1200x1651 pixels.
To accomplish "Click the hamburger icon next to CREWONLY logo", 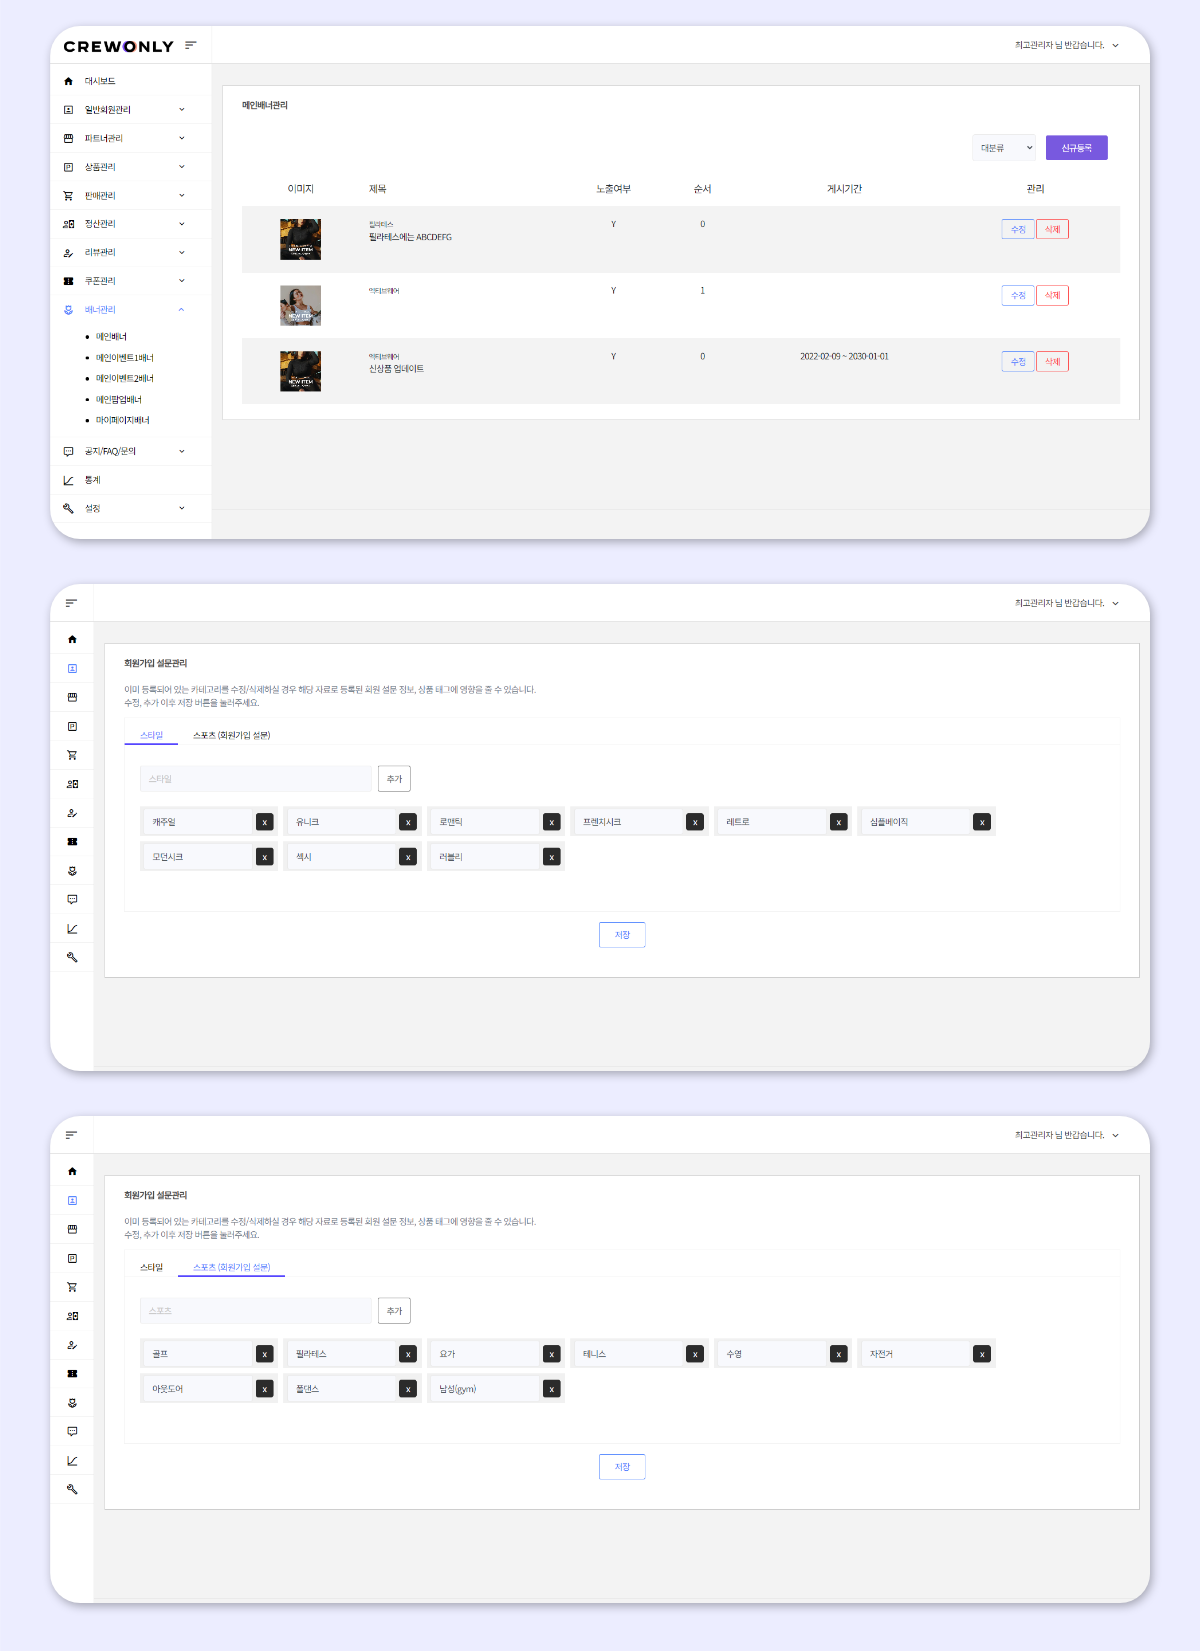I will pyautogui.click(x=191, y=45).
